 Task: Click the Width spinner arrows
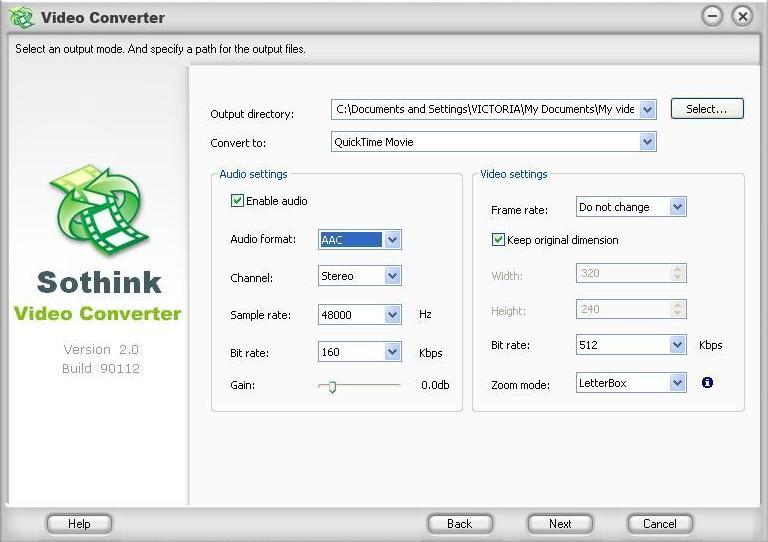tap(677, 273)
